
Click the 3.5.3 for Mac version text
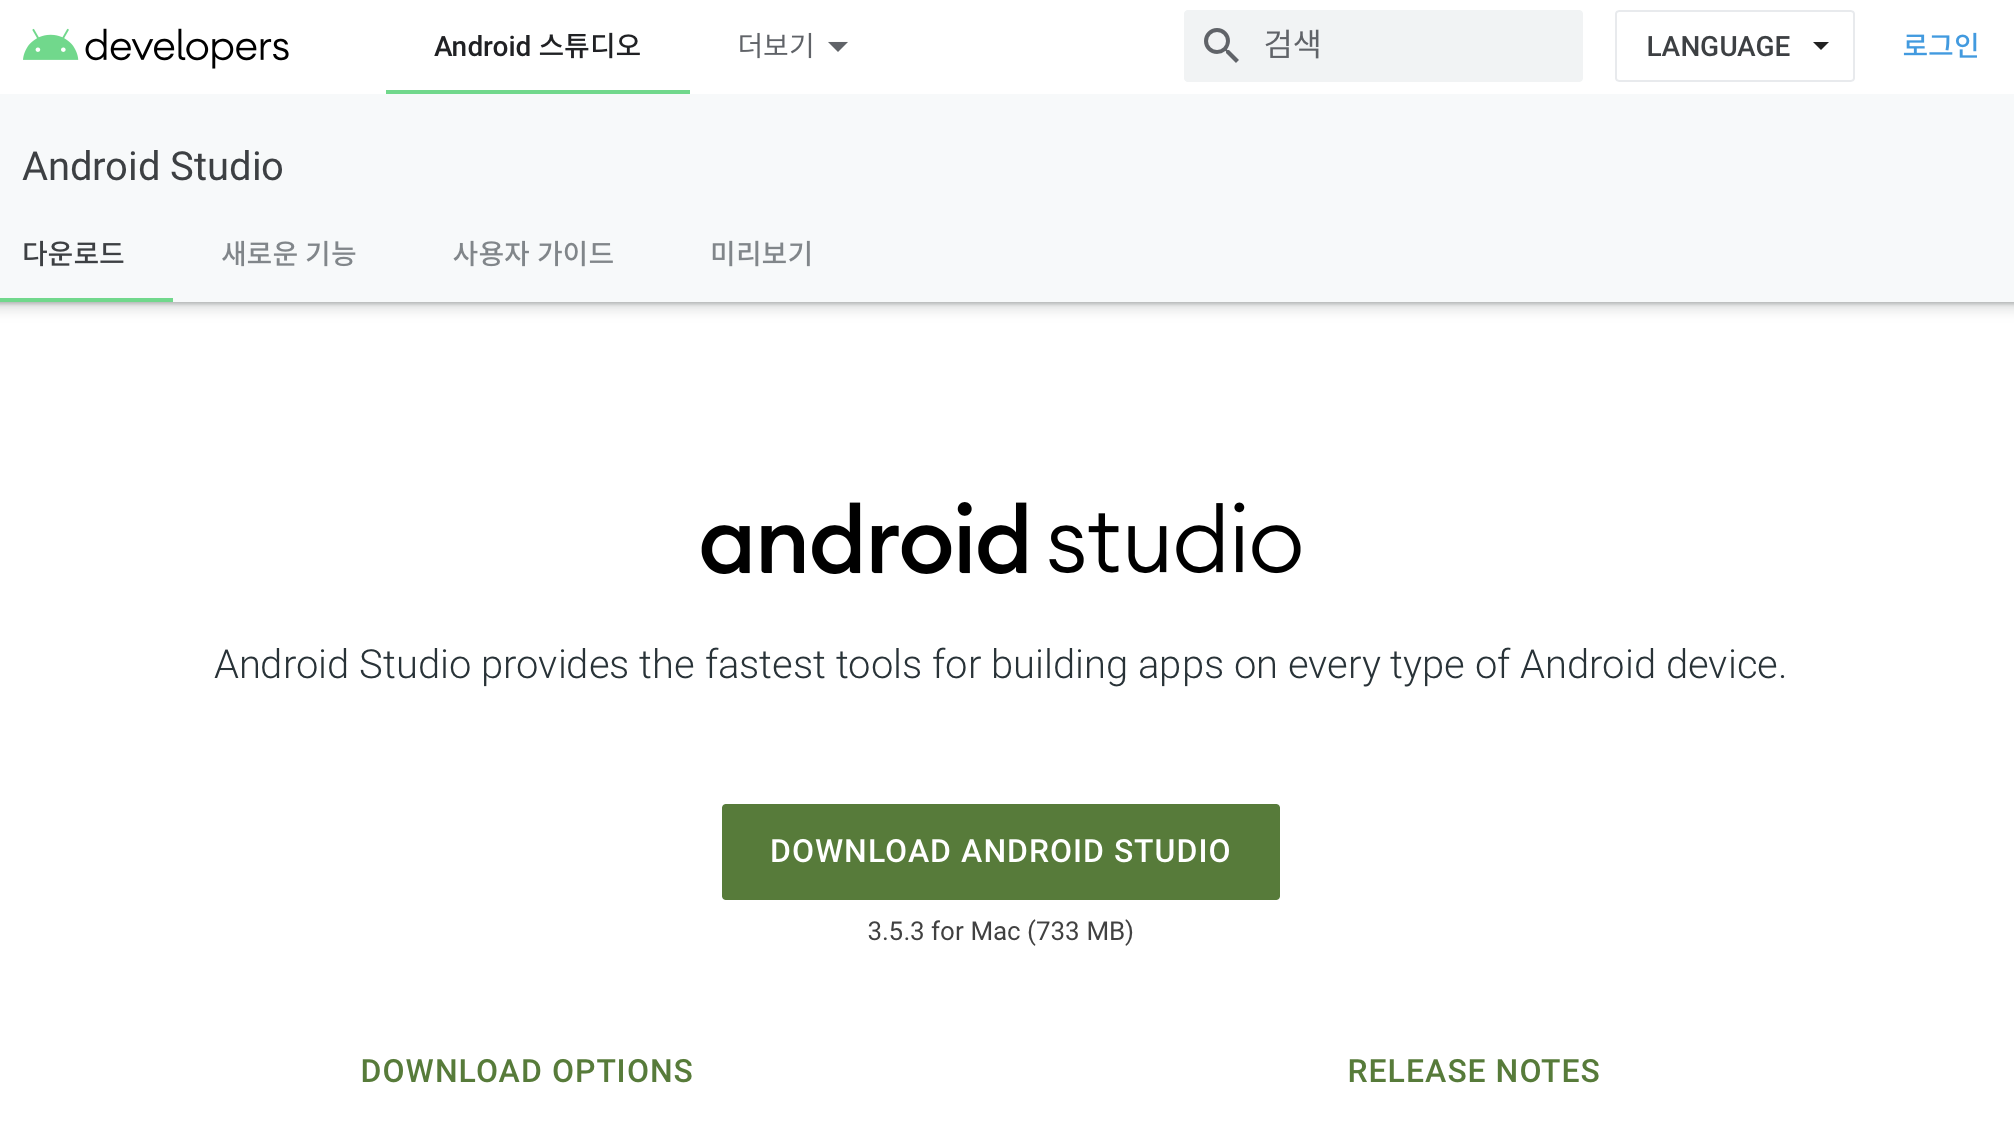pos(1000,931)
